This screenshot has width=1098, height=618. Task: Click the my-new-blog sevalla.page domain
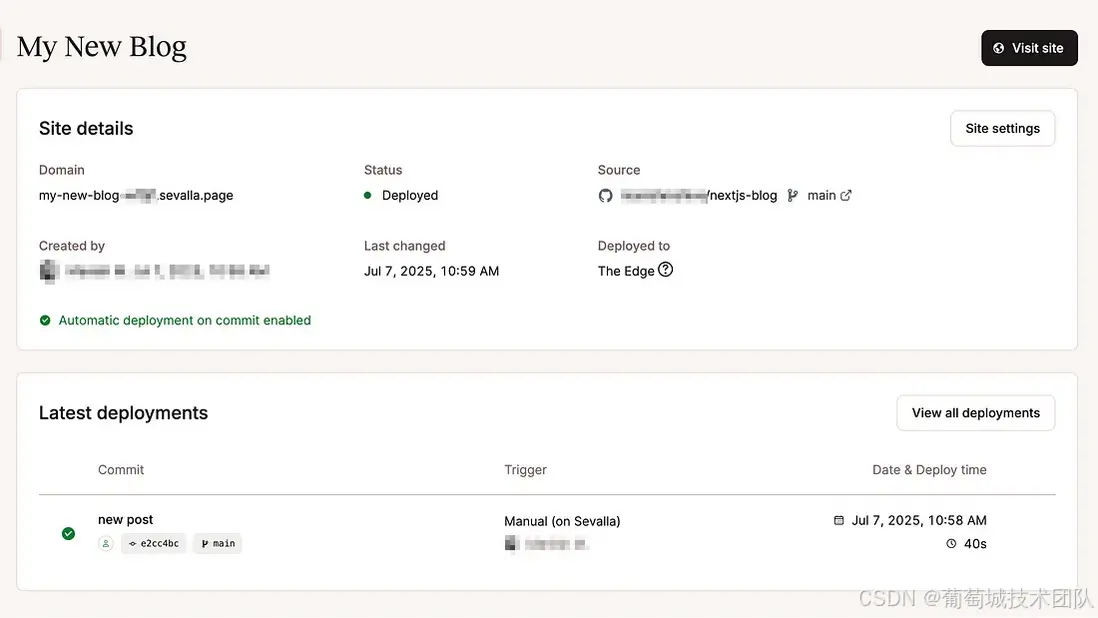point(136,196)
